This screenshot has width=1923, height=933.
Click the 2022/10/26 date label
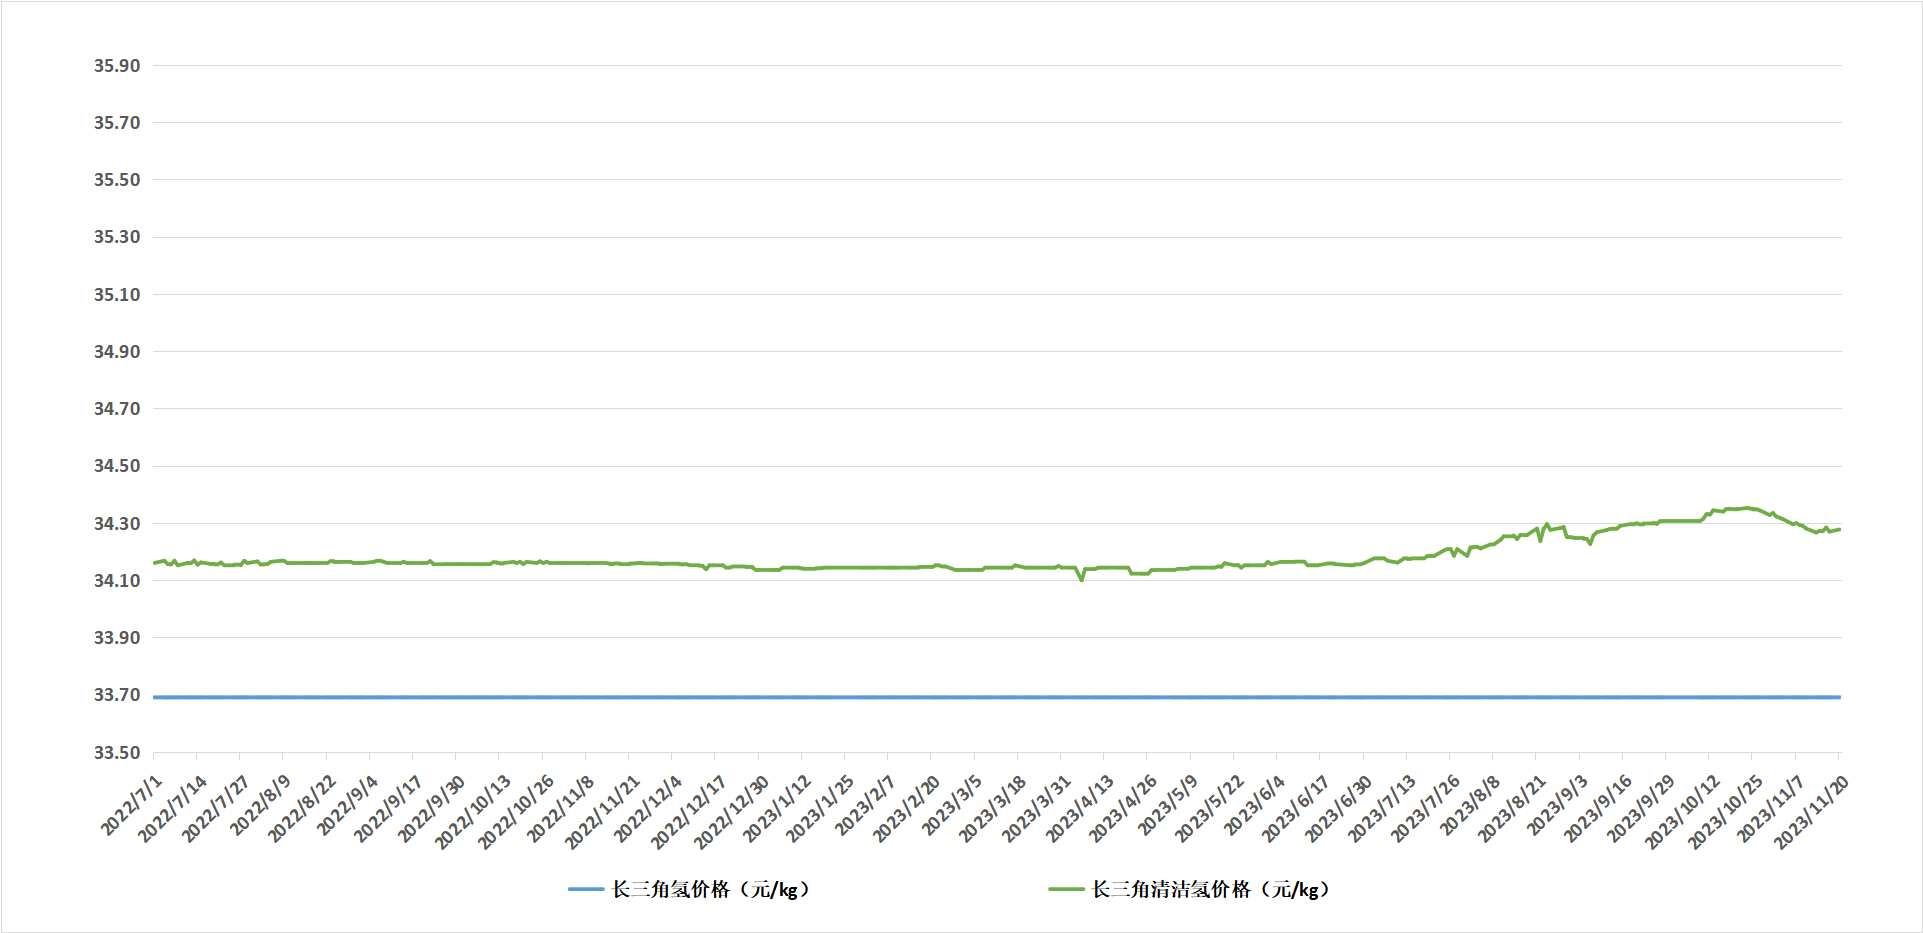[x=514, y=812]
